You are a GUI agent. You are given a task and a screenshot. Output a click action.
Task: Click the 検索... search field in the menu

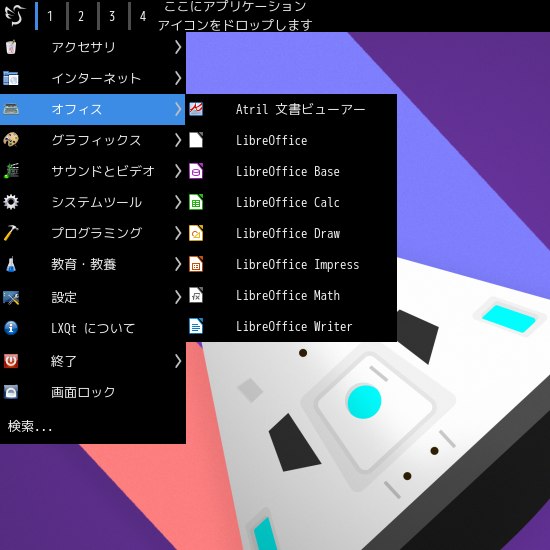(x=93, y=426)
